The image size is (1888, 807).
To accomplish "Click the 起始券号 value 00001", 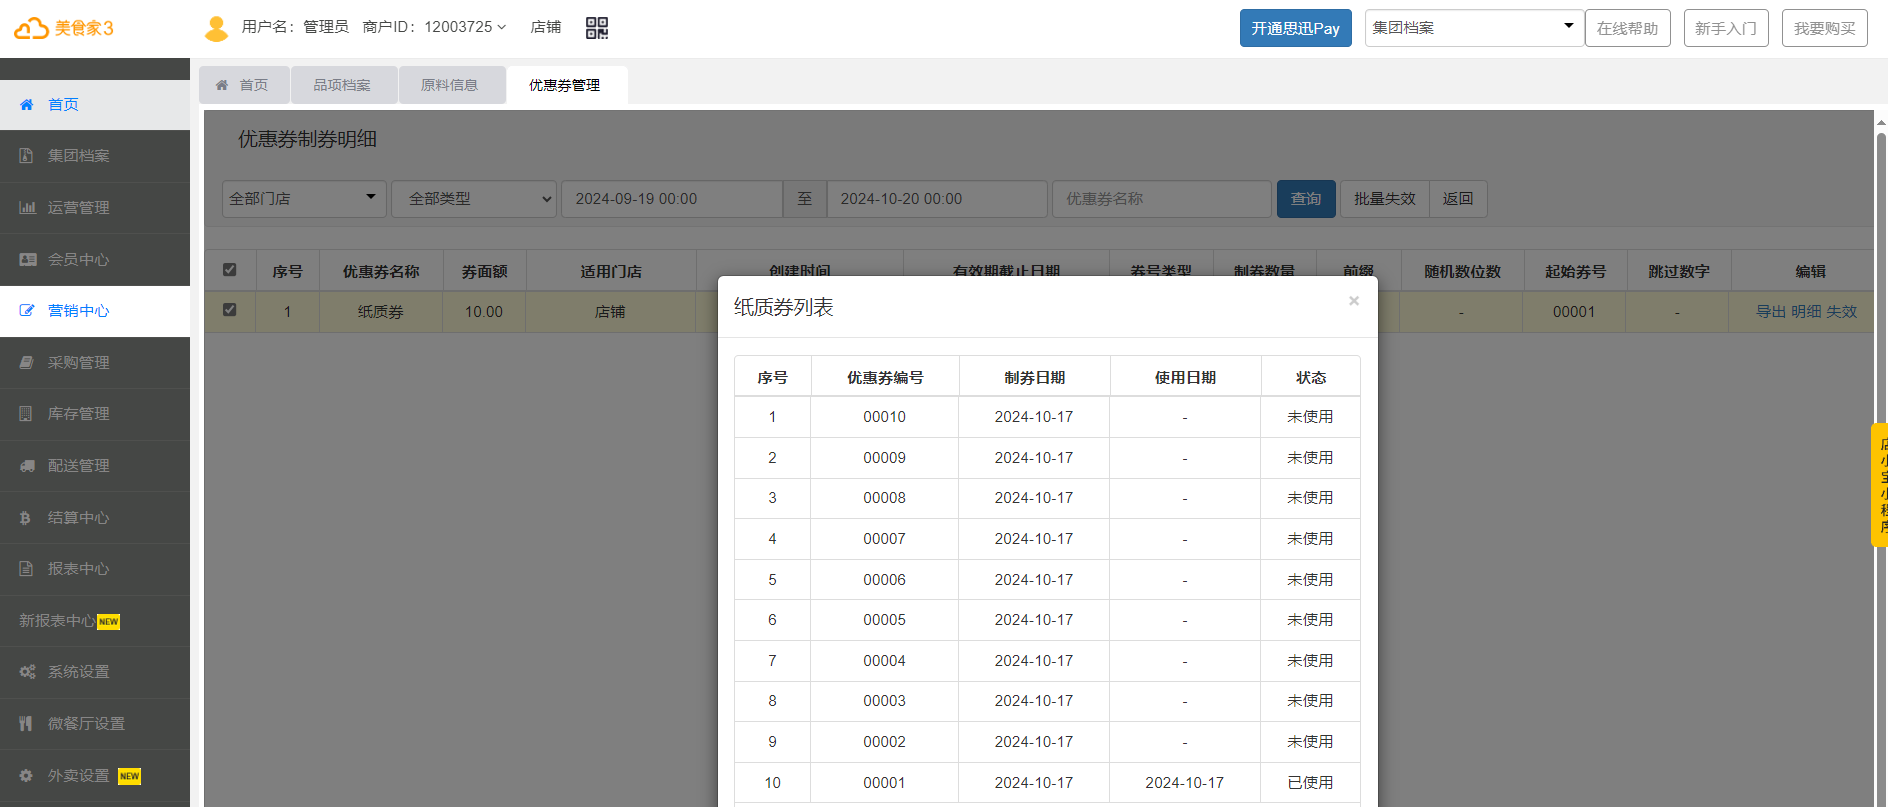I will 1574,312.
